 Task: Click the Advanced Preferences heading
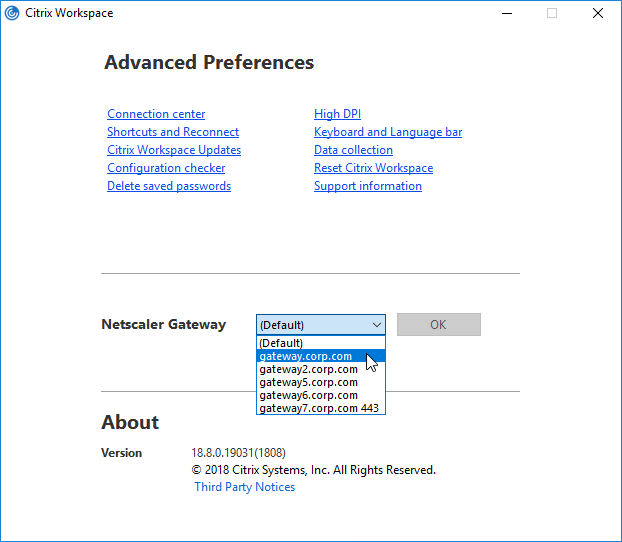pos(209,62)
